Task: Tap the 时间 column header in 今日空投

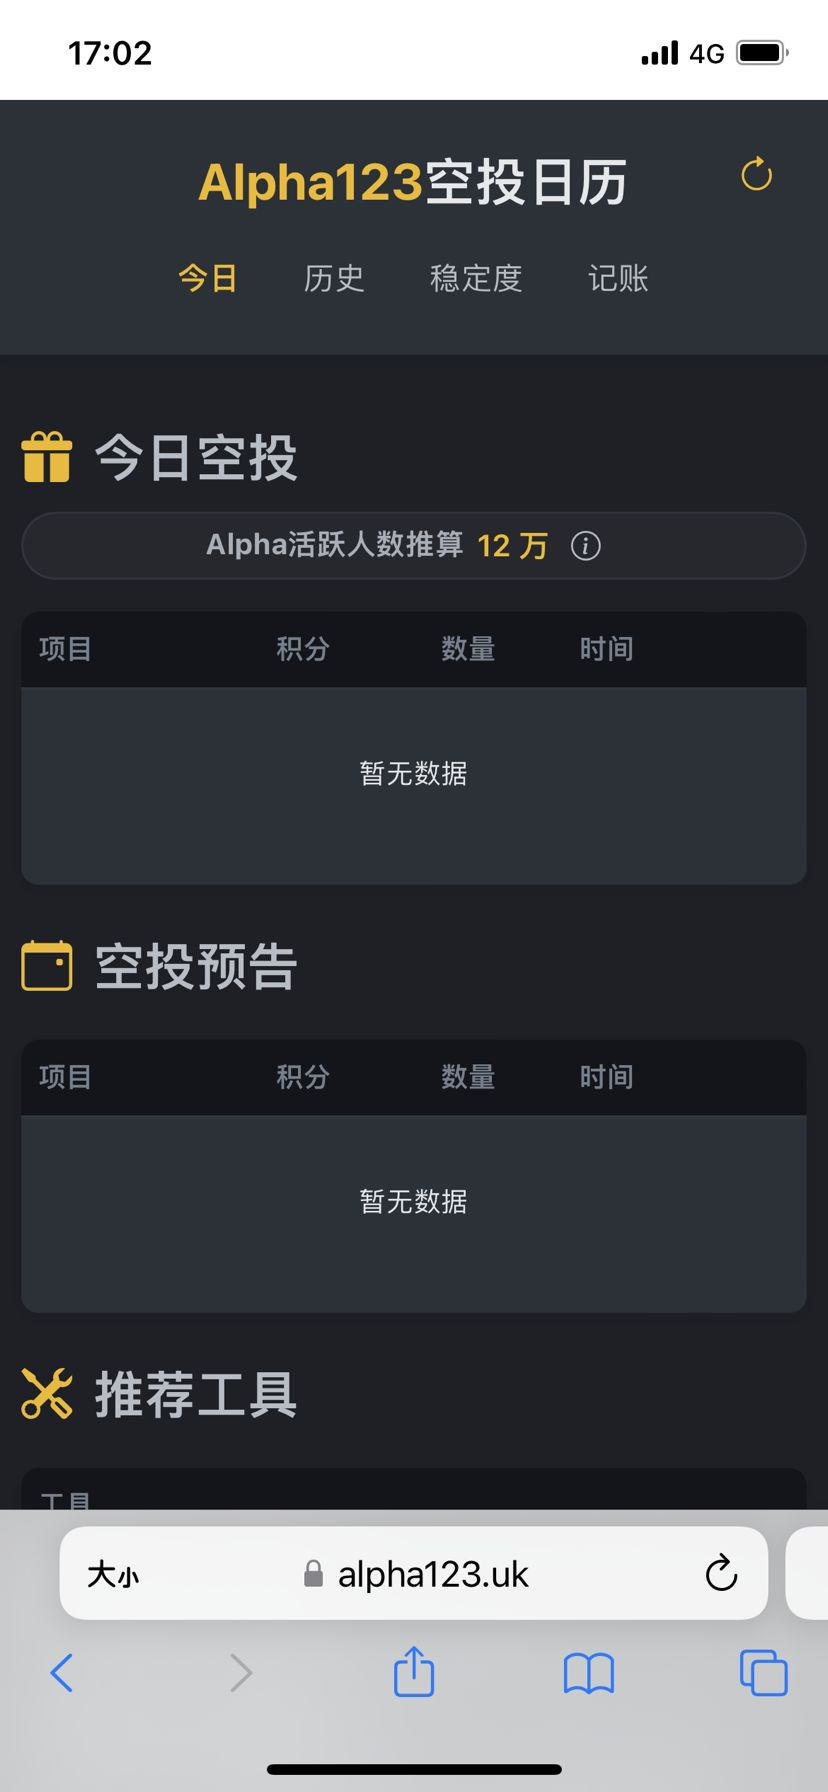Action: coord(606,649)
